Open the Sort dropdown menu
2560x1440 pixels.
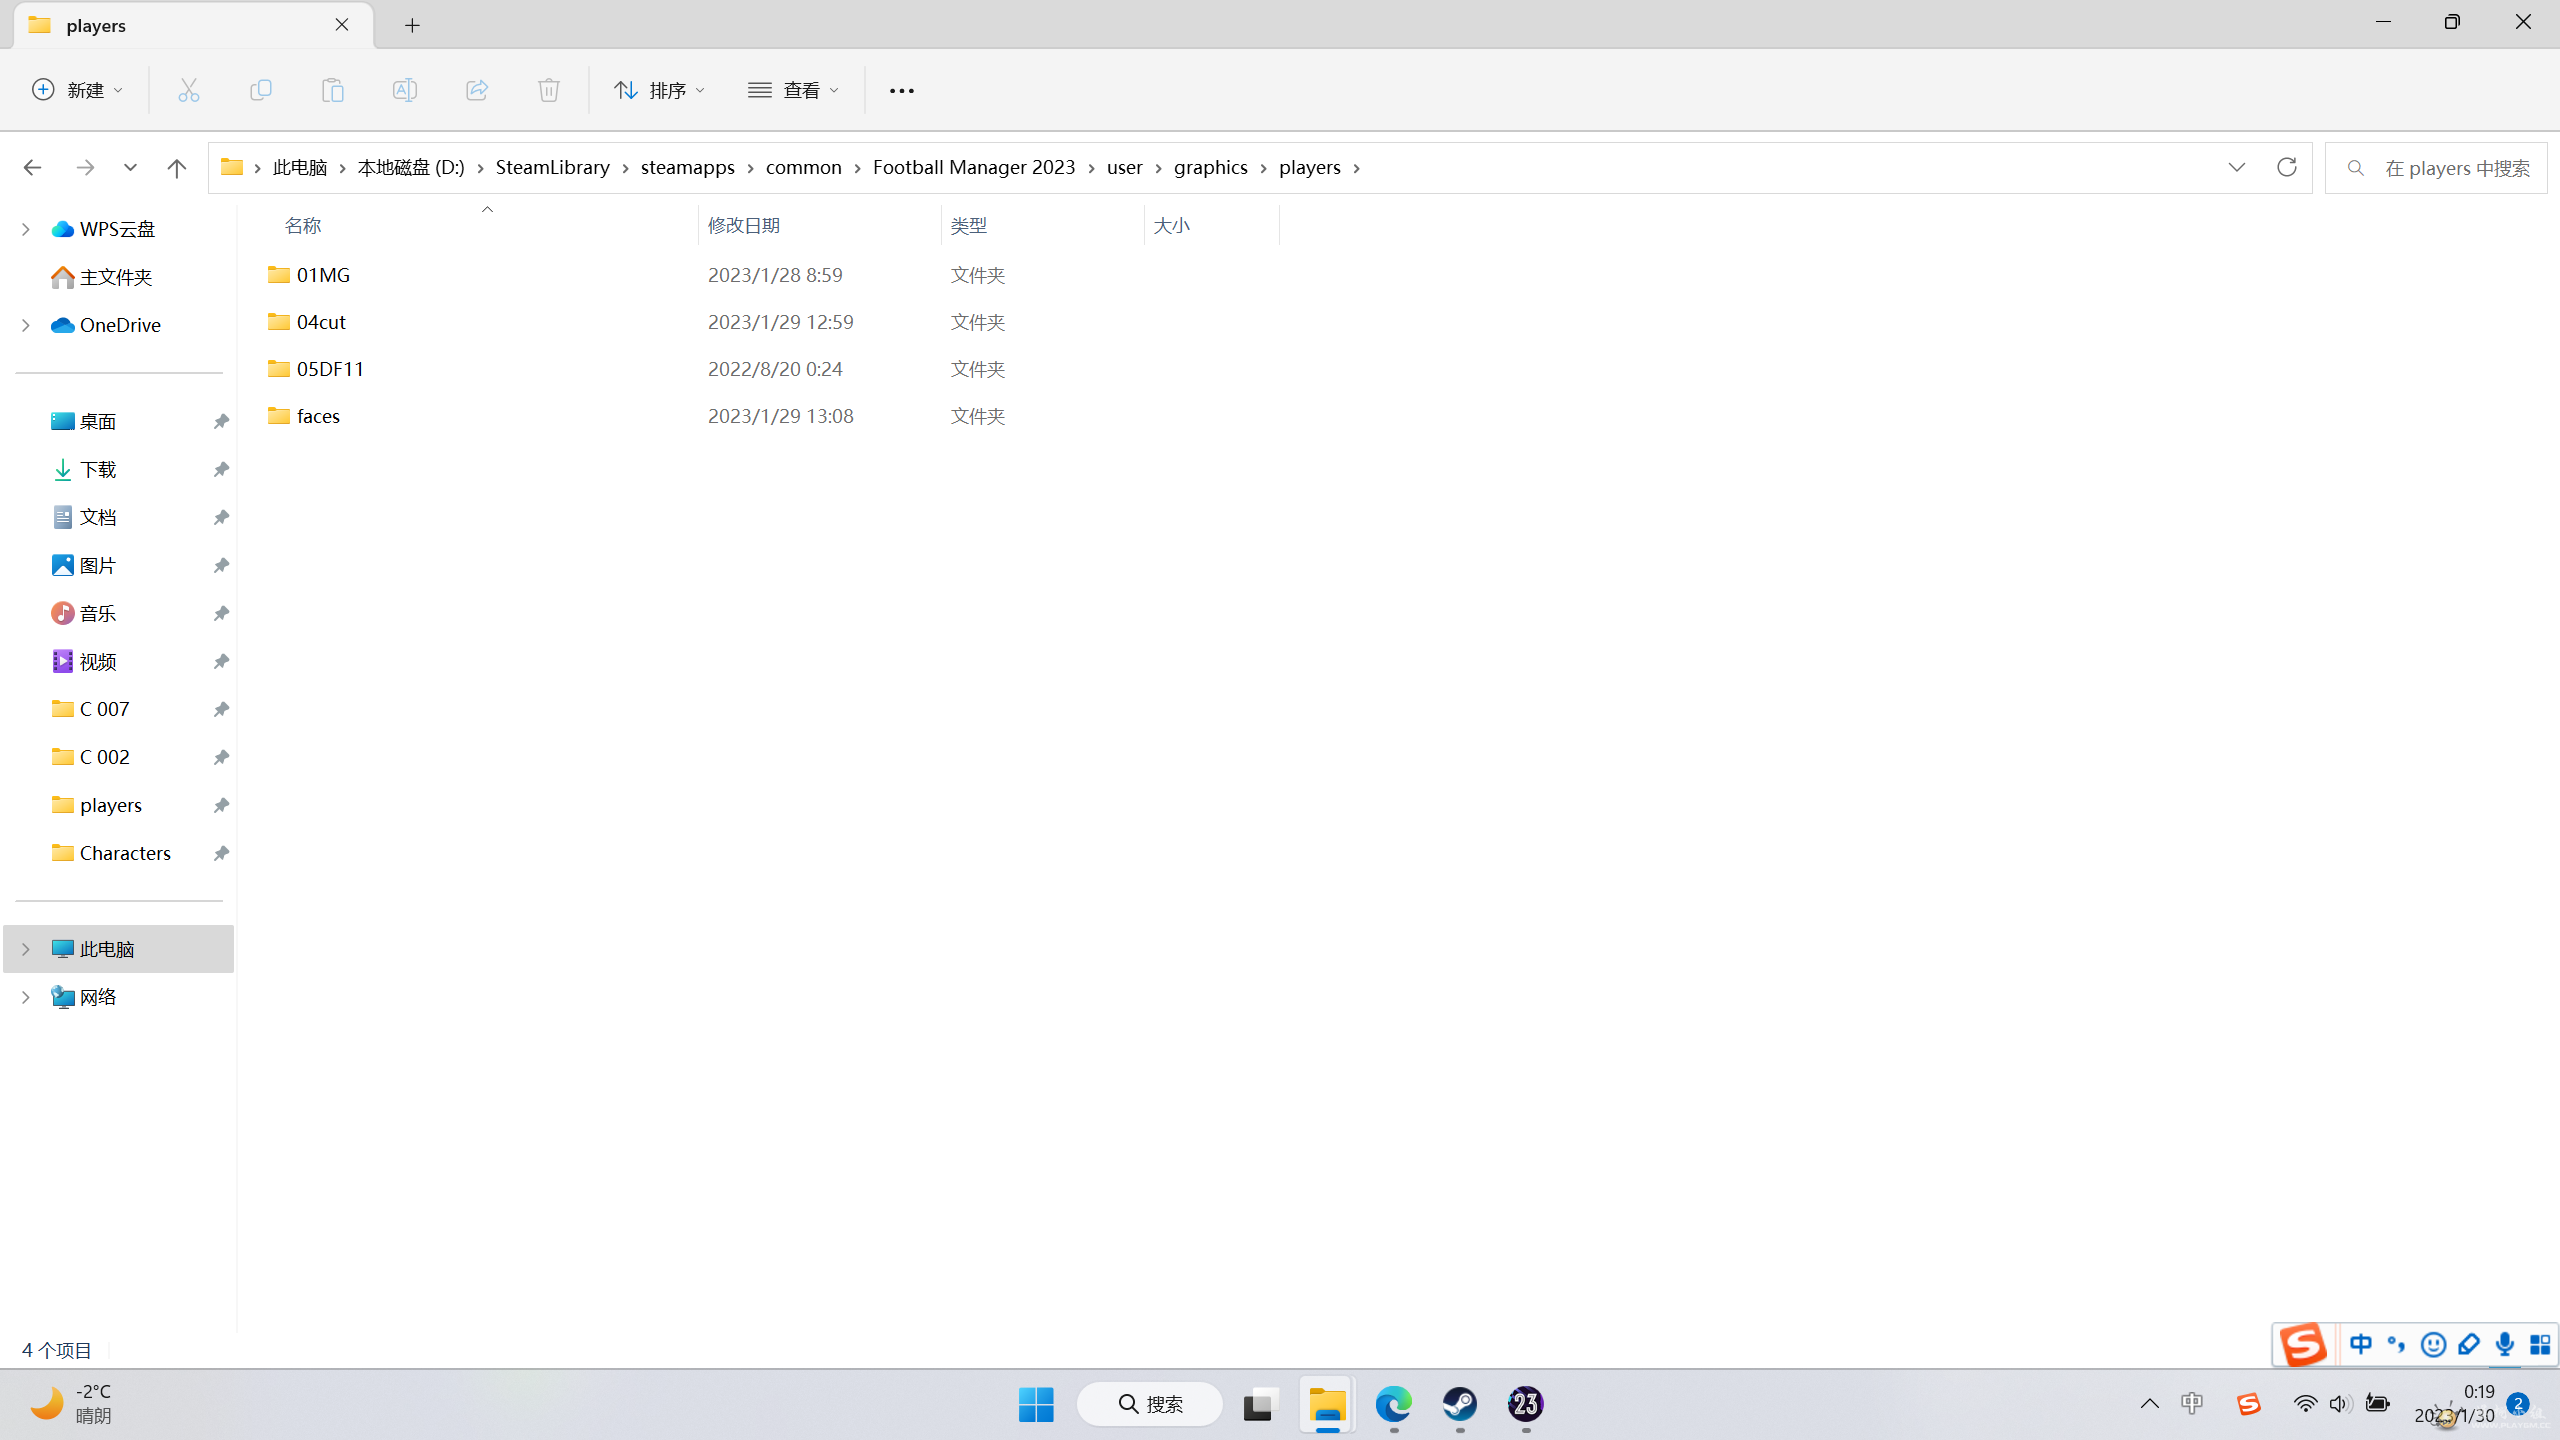click(x=660, y=90)
